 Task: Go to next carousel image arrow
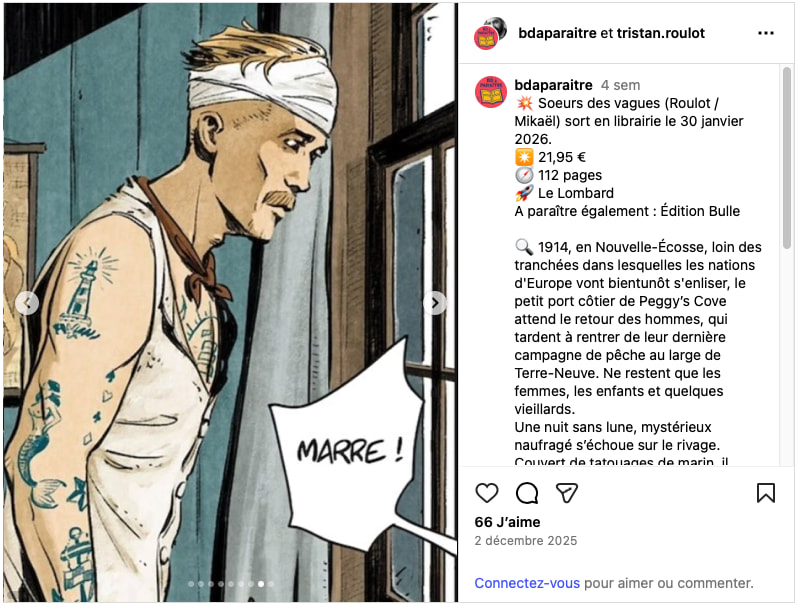(435, 303)
